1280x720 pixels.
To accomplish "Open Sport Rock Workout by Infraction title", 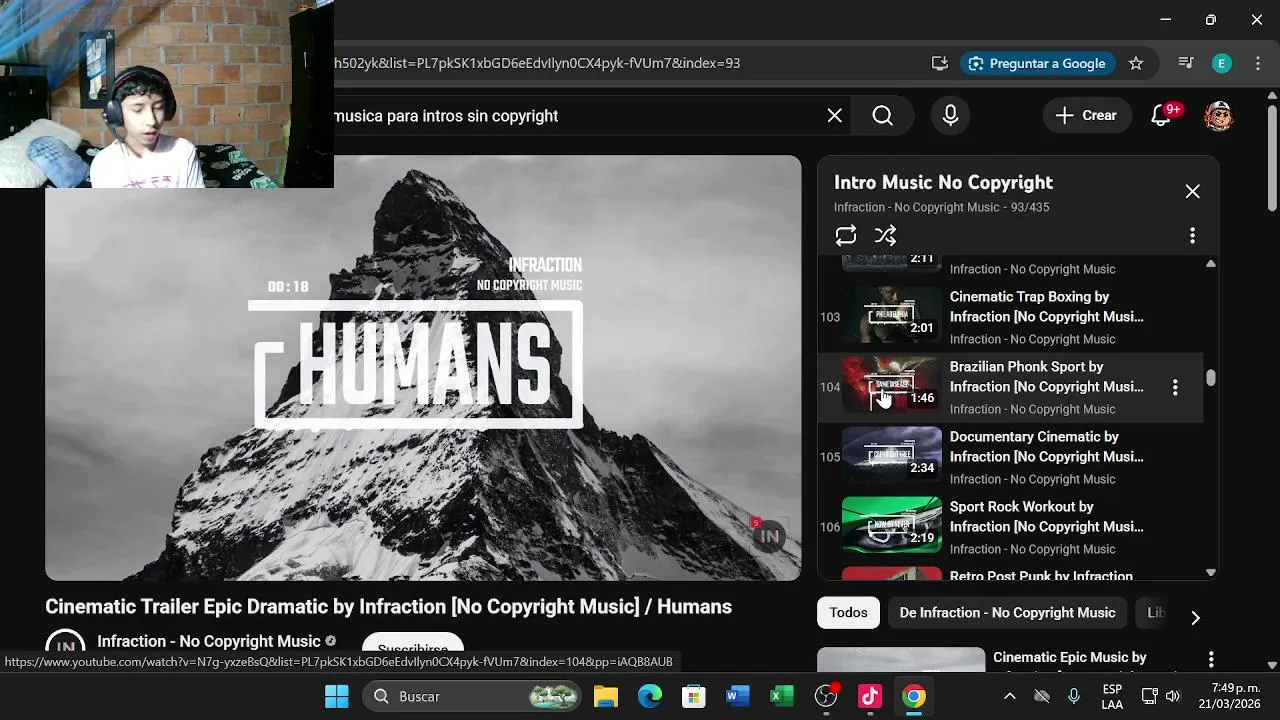I will click(1046, 517).
